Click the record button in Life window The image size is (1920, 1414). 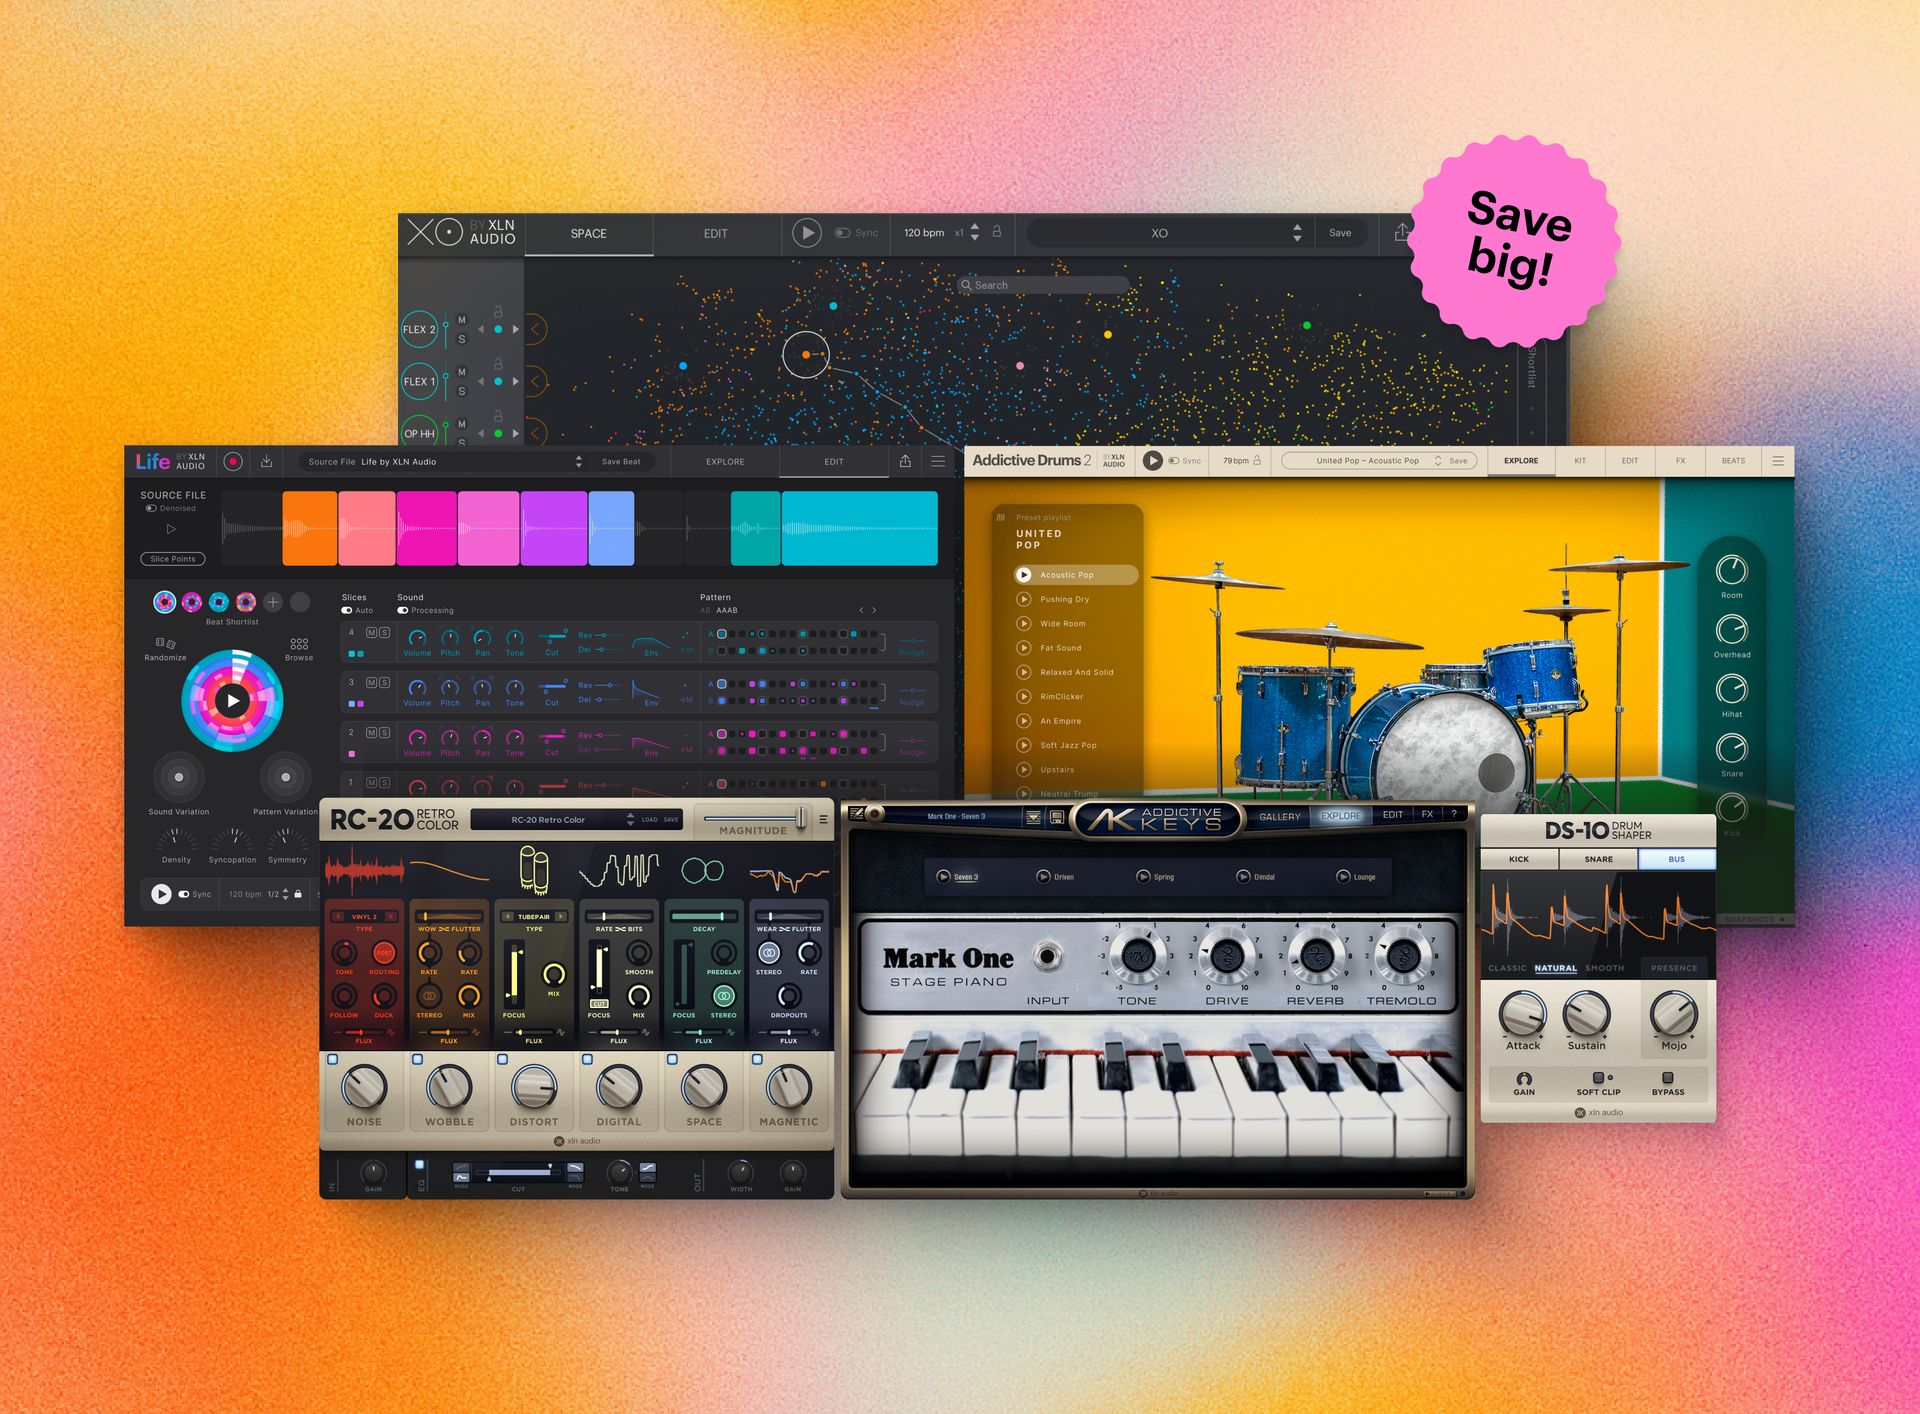pos(233,461)
